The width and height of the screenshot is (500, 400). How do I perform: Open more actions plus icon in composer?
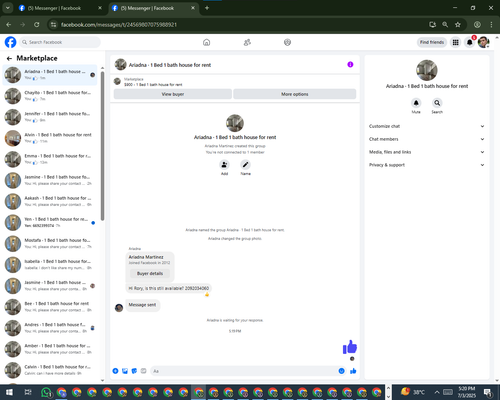pyautogui.click(x=115, y=371)
